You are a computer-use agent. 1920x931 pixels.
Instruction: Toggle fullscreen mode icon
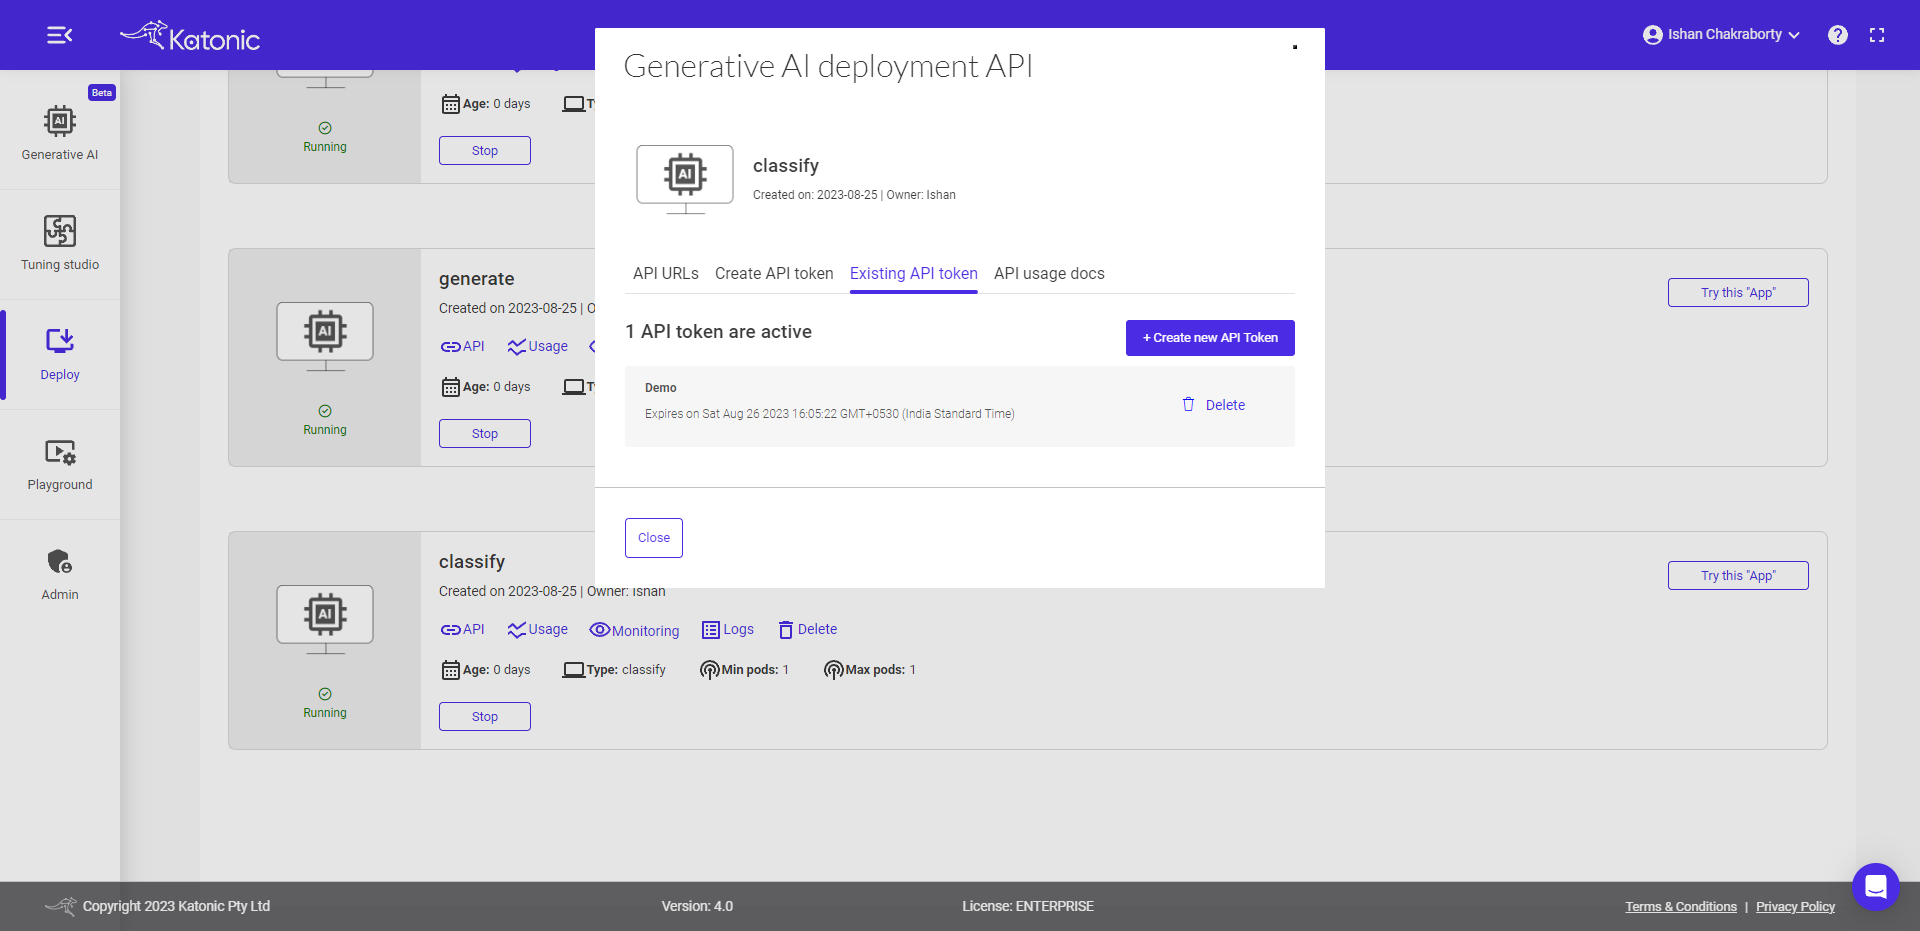point(1877,35)
